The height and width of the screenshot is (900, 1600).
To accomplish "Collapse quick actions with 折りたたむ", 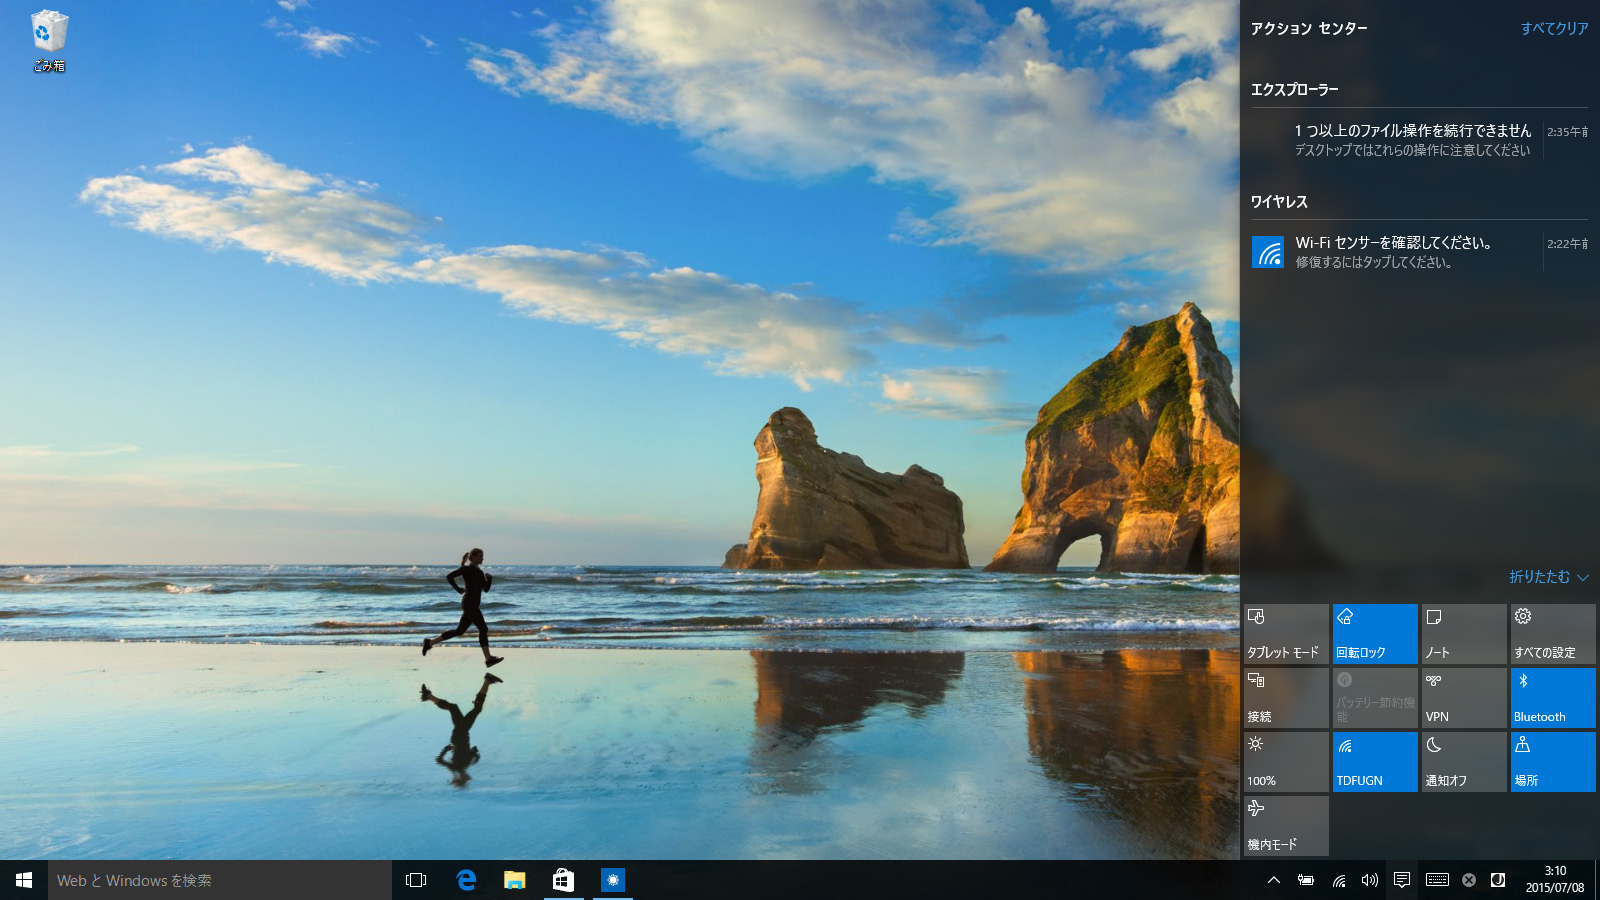I will 1548,577.
